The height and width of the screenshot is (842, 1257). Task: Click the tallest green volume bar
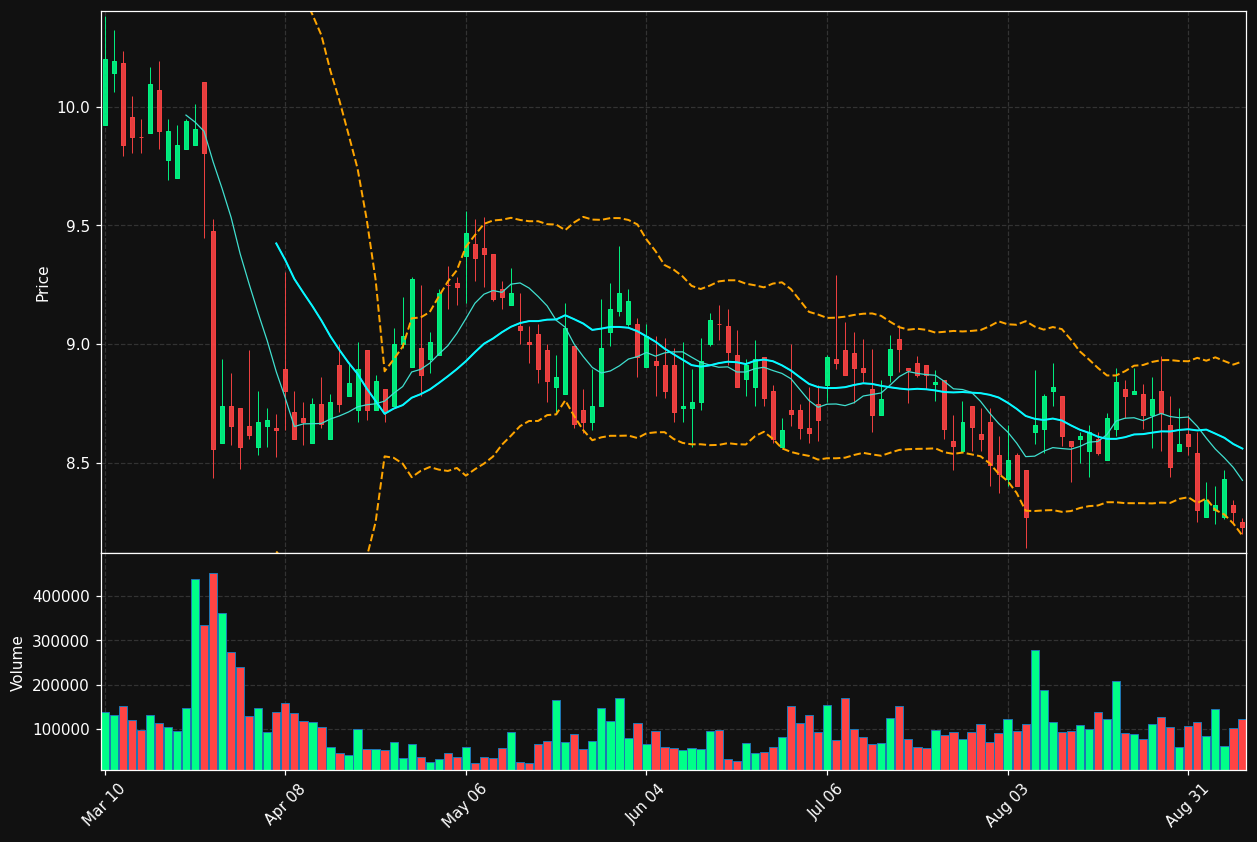coord(195,674)
